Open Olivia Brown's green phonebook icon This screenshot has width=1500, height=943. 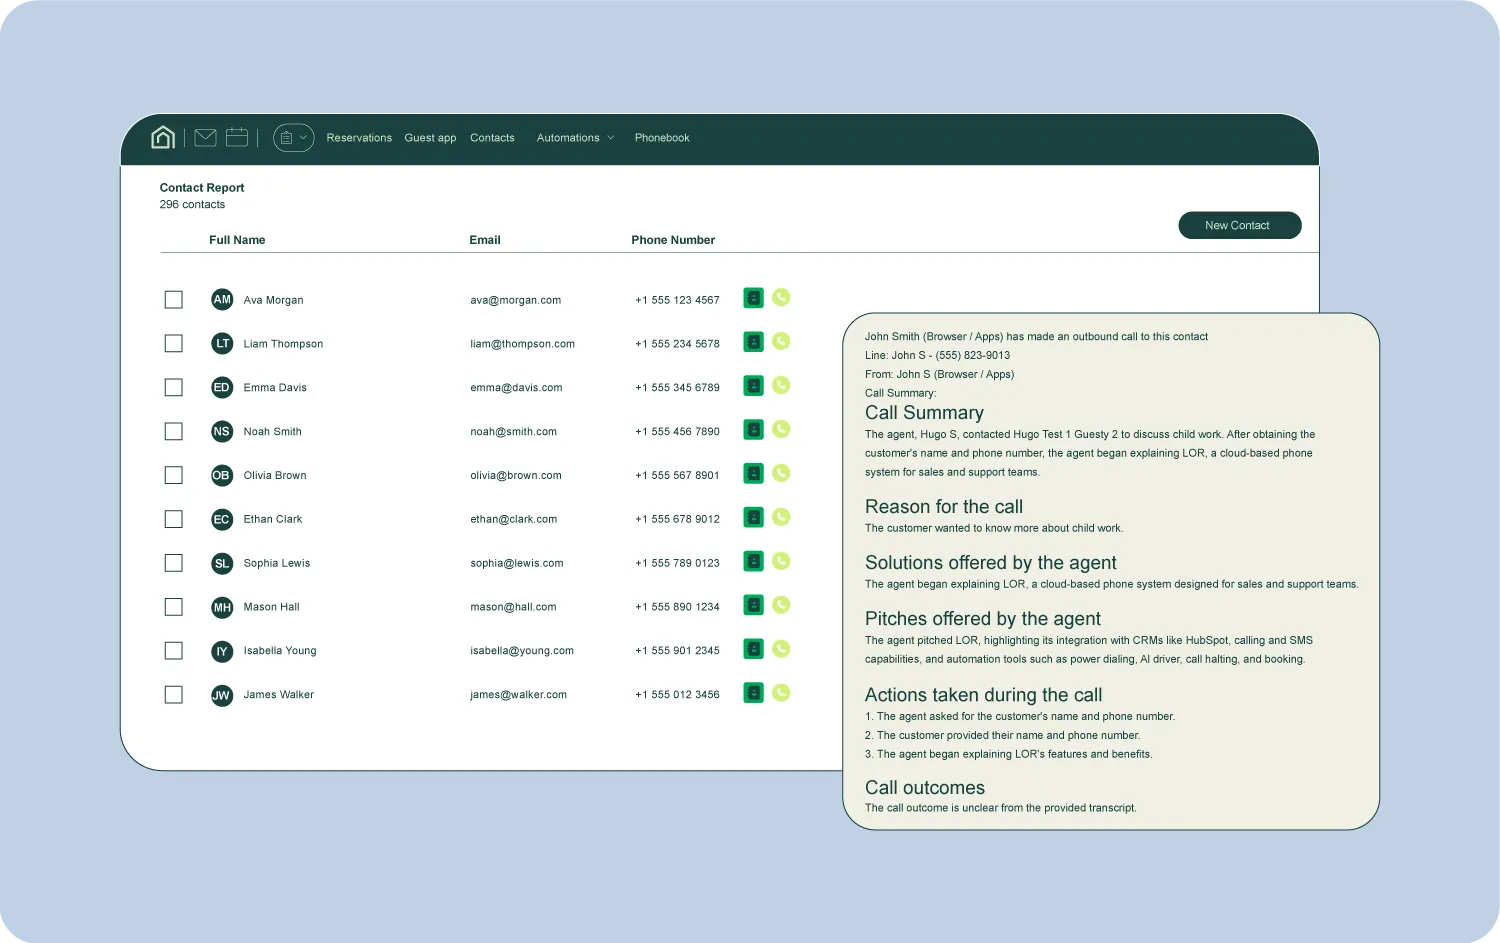pyautogui.click(x=754, y=474)
